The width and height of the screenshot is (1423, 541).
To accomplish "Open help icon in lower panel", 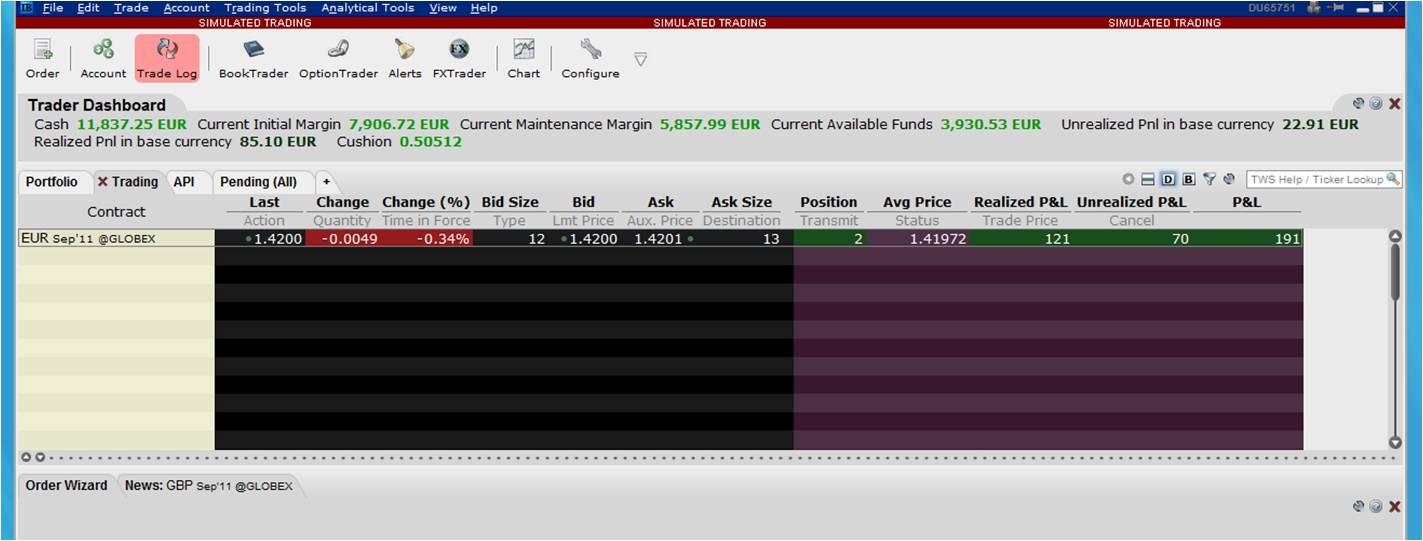I will [1376, 506].
